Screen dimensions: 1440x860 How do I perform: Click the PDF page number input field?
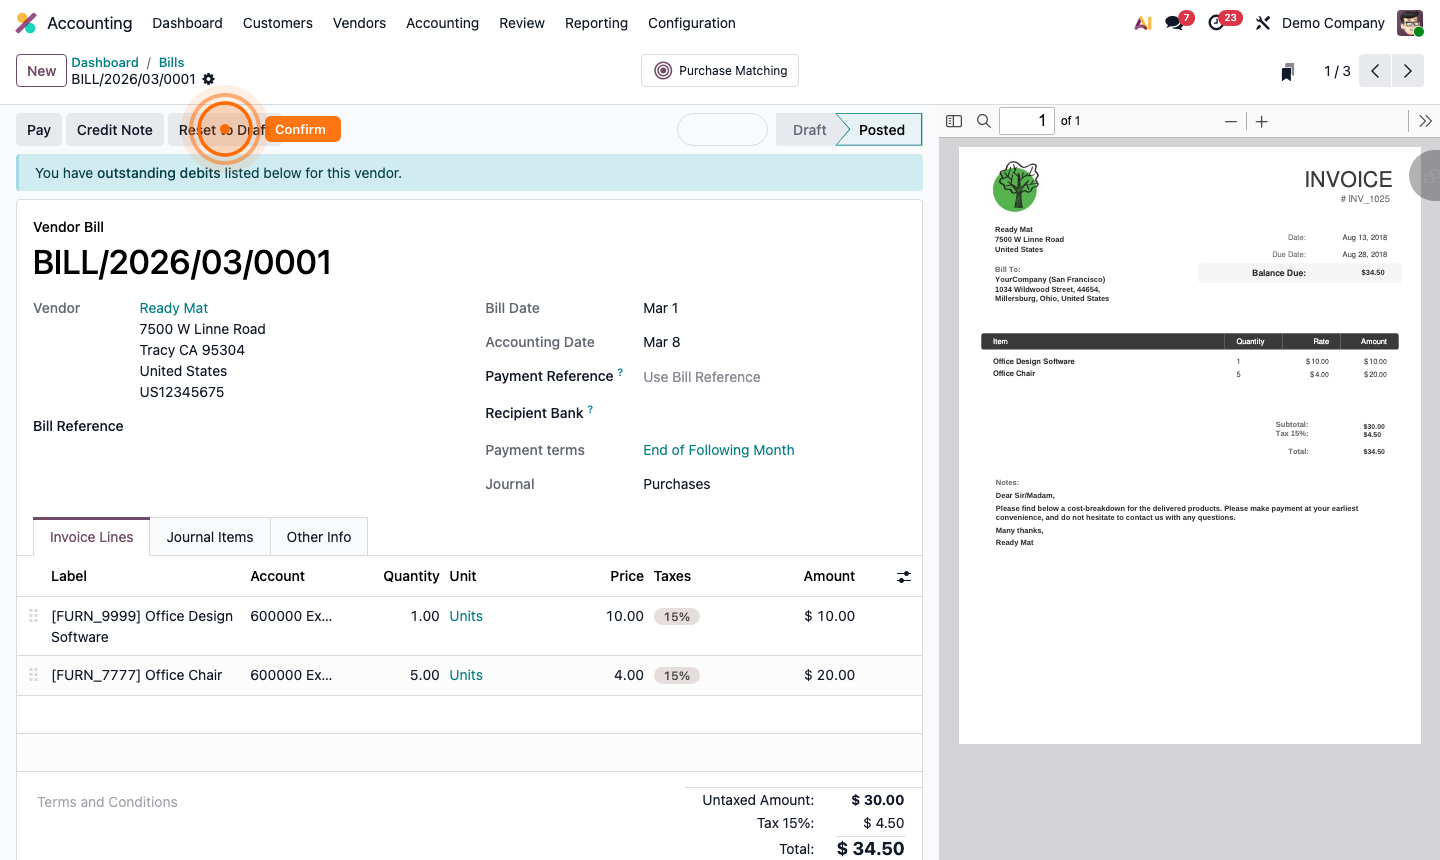[x=1027, y=120]
